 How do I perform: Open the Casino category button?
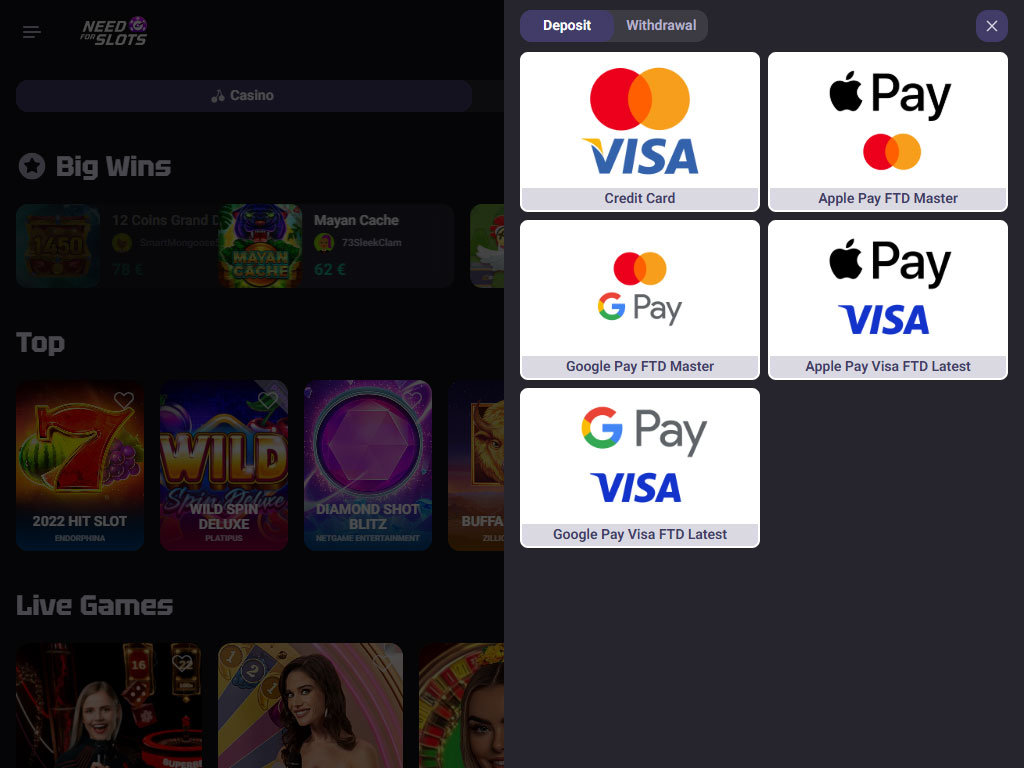(x=244, y=95)
